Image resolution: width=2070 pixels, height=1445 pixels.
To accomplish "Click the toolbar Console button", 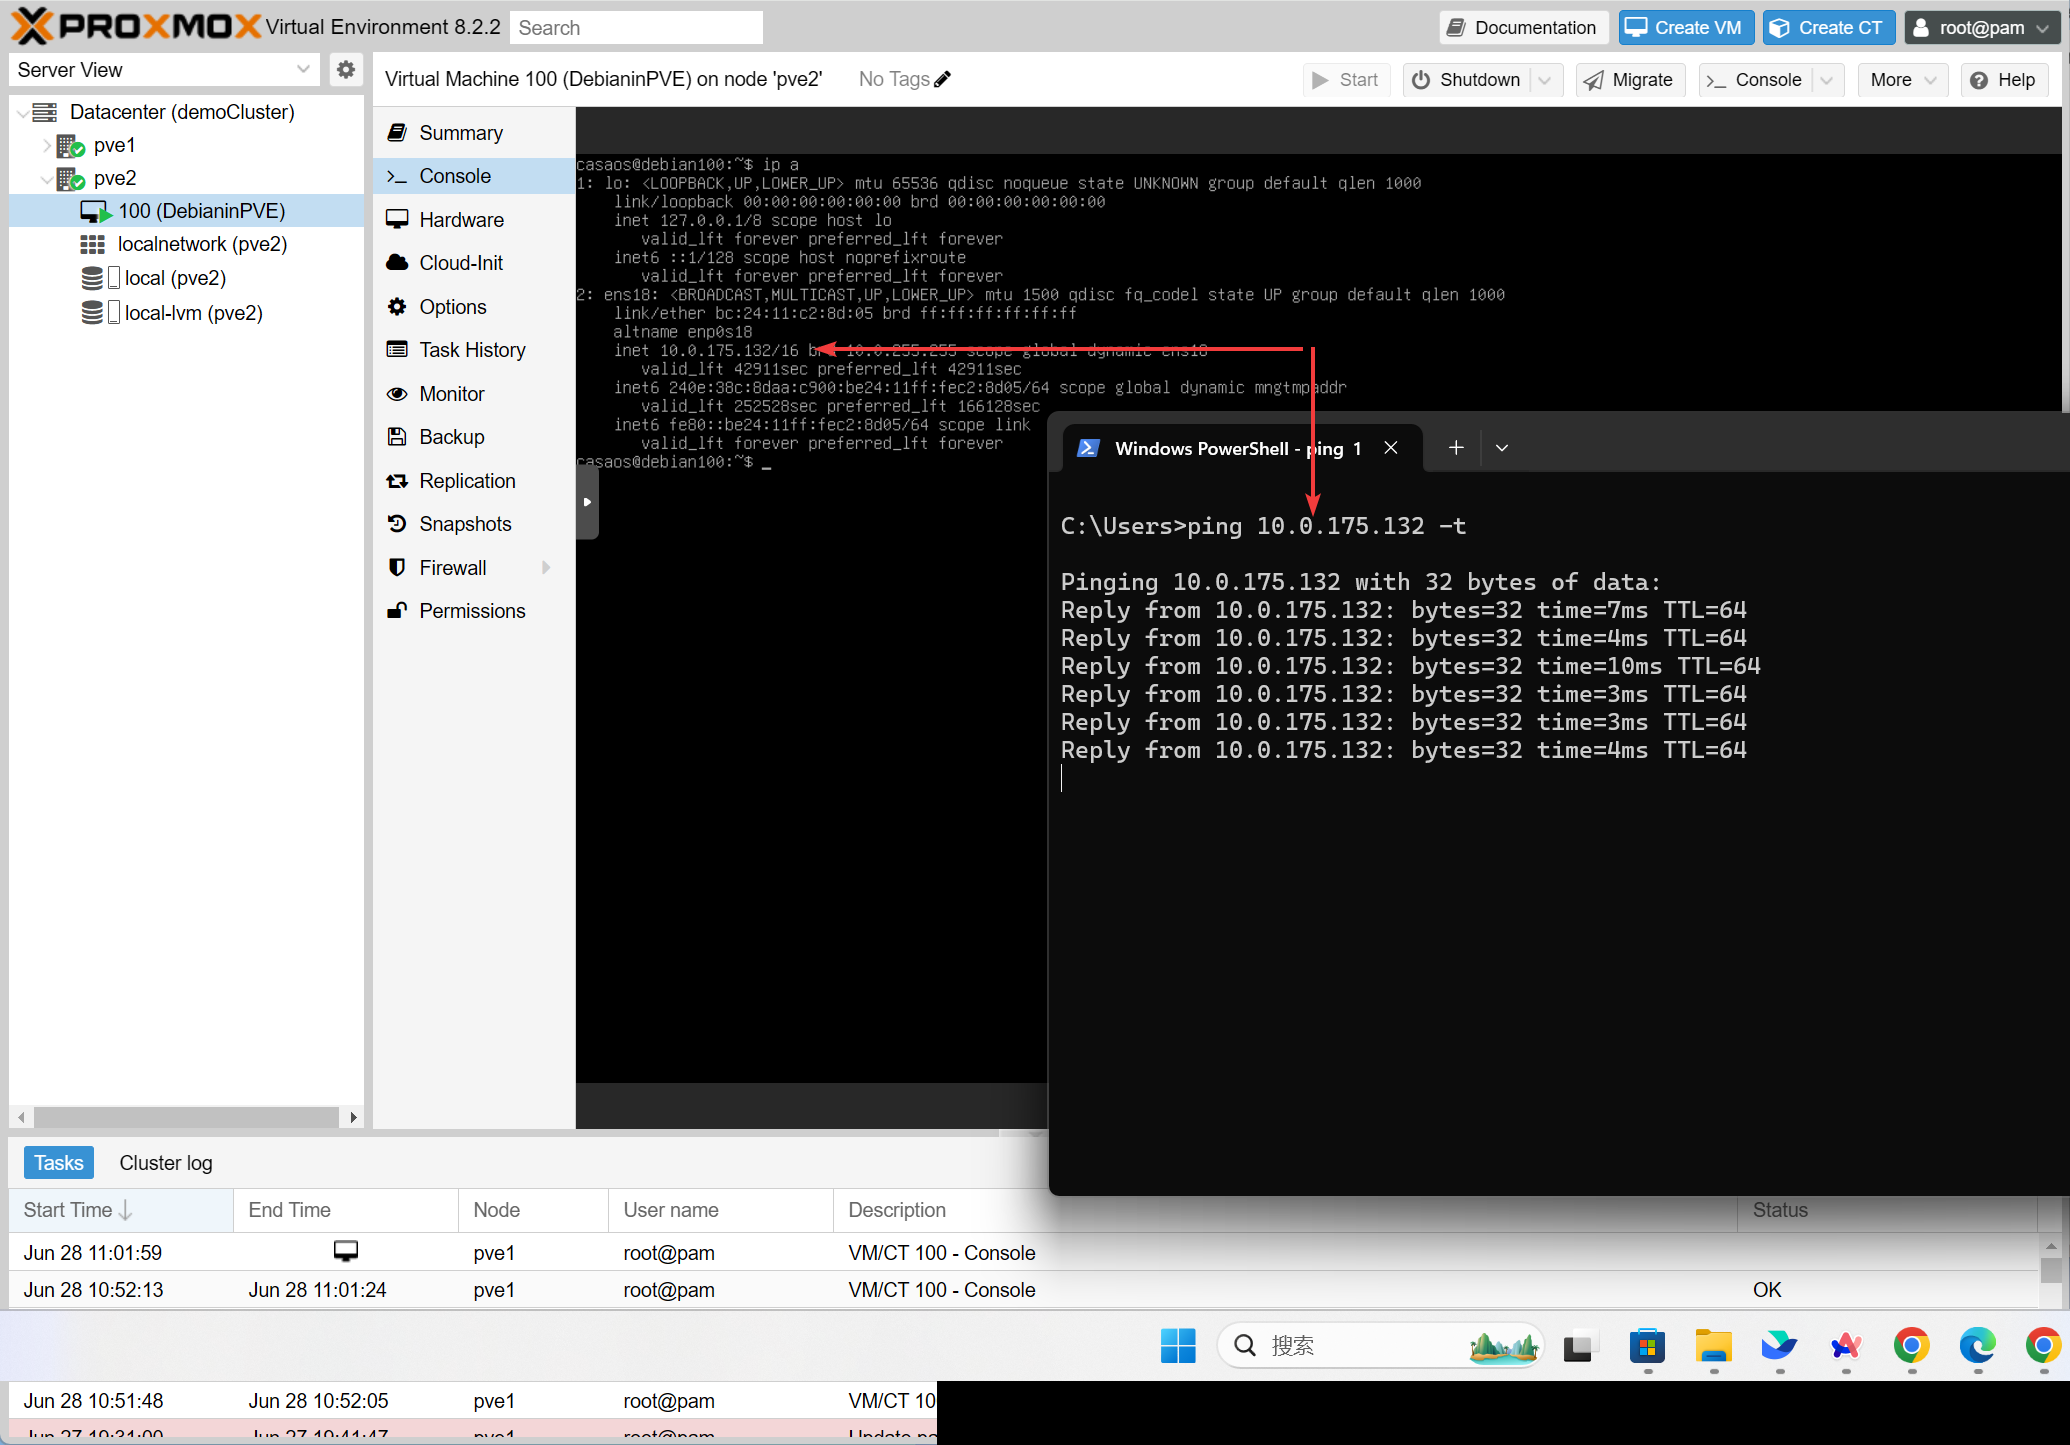I will point(1756,80).
